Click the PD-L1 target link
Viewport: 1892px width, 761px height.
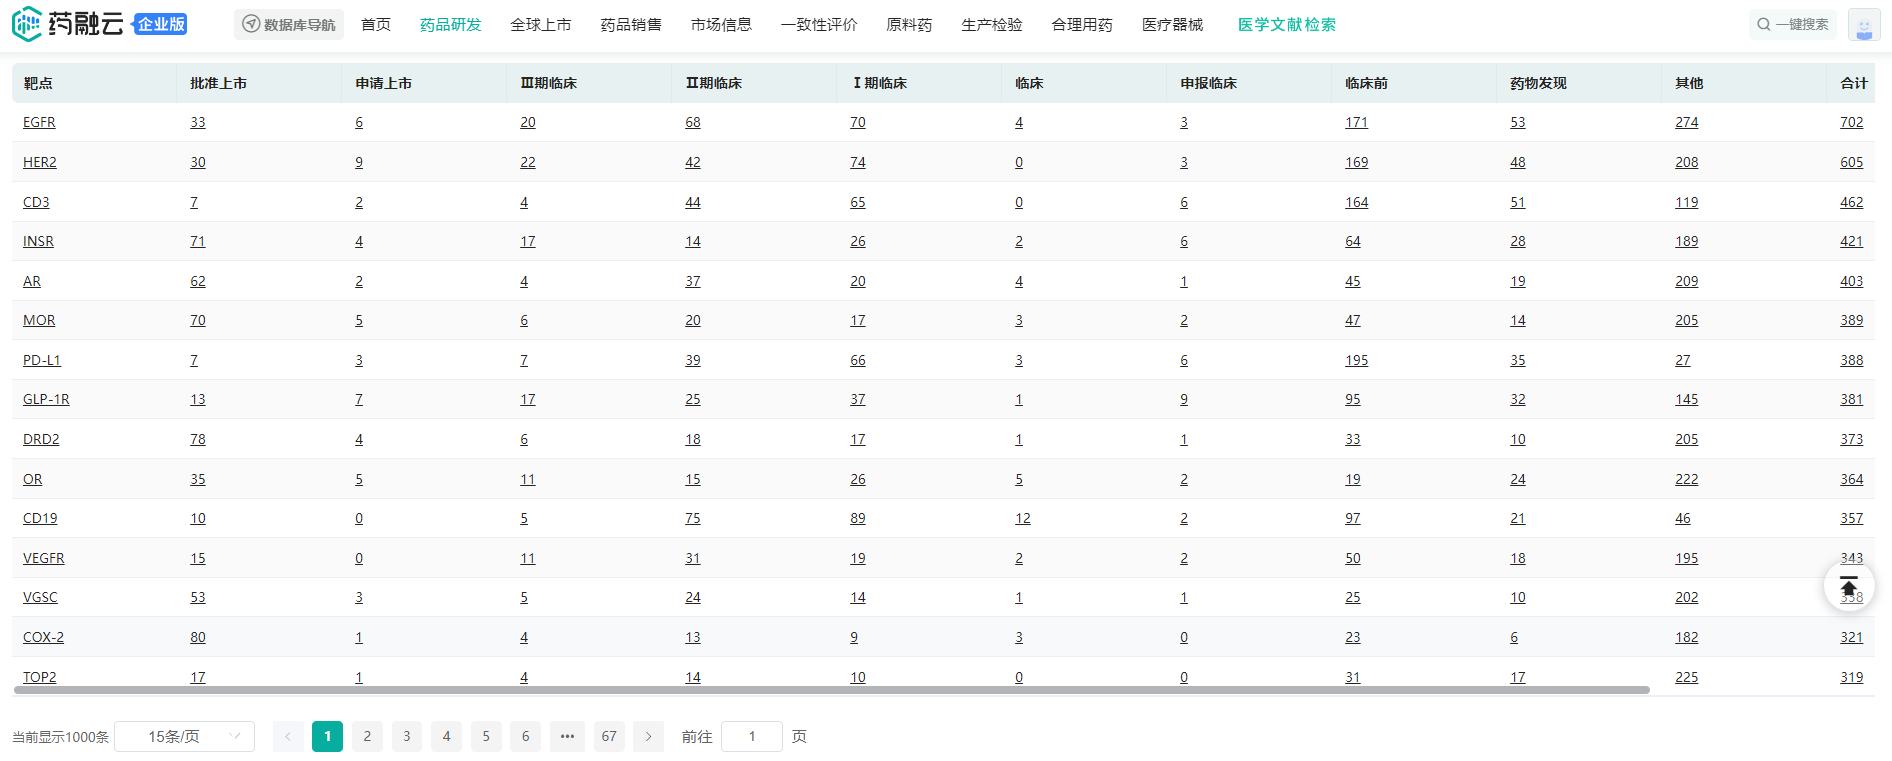click(42, 360)
